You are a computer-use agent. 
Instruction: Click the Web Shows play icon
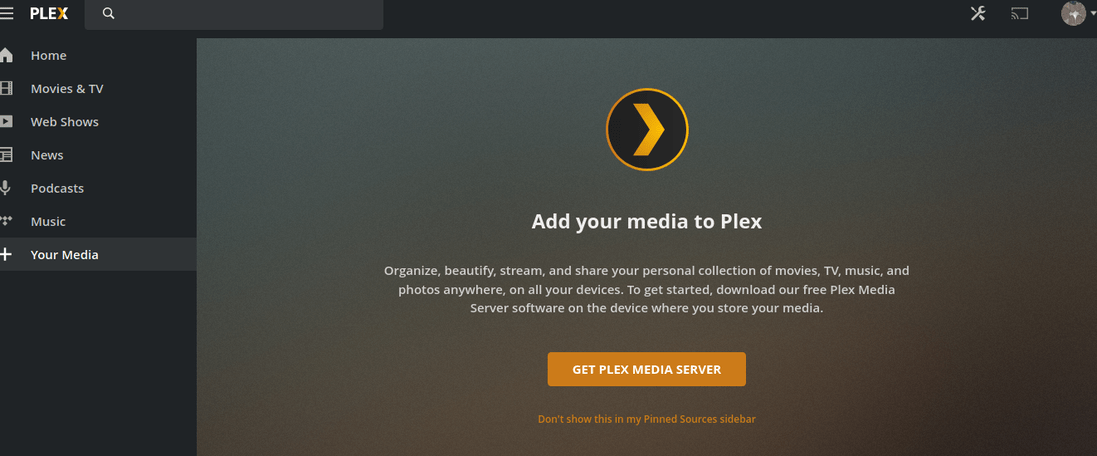click(6, 122)
